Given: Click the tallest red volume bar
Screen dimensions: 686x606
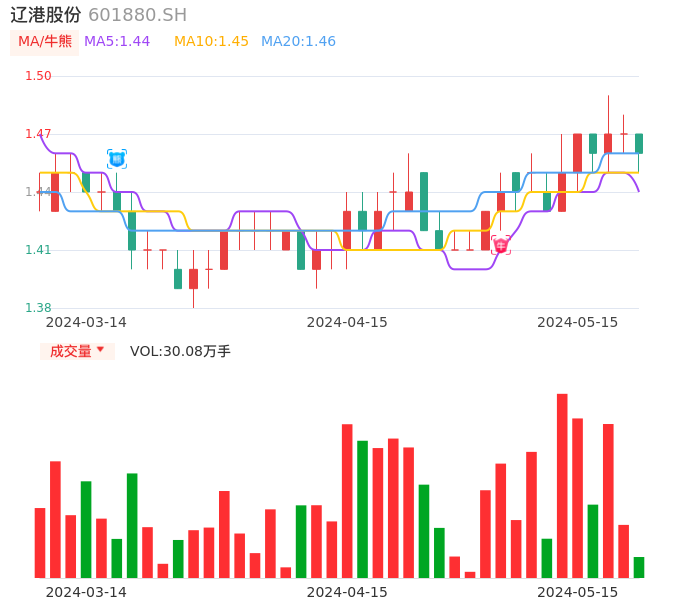Looking at the screenshot, I should [x=562, y=486].
